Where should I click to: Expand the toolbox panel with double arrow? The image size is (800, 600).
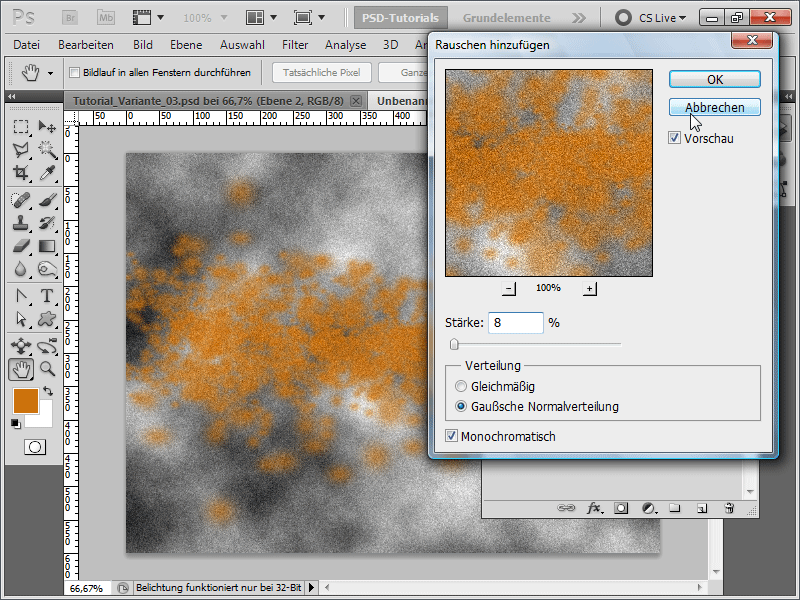pos(11,96)
